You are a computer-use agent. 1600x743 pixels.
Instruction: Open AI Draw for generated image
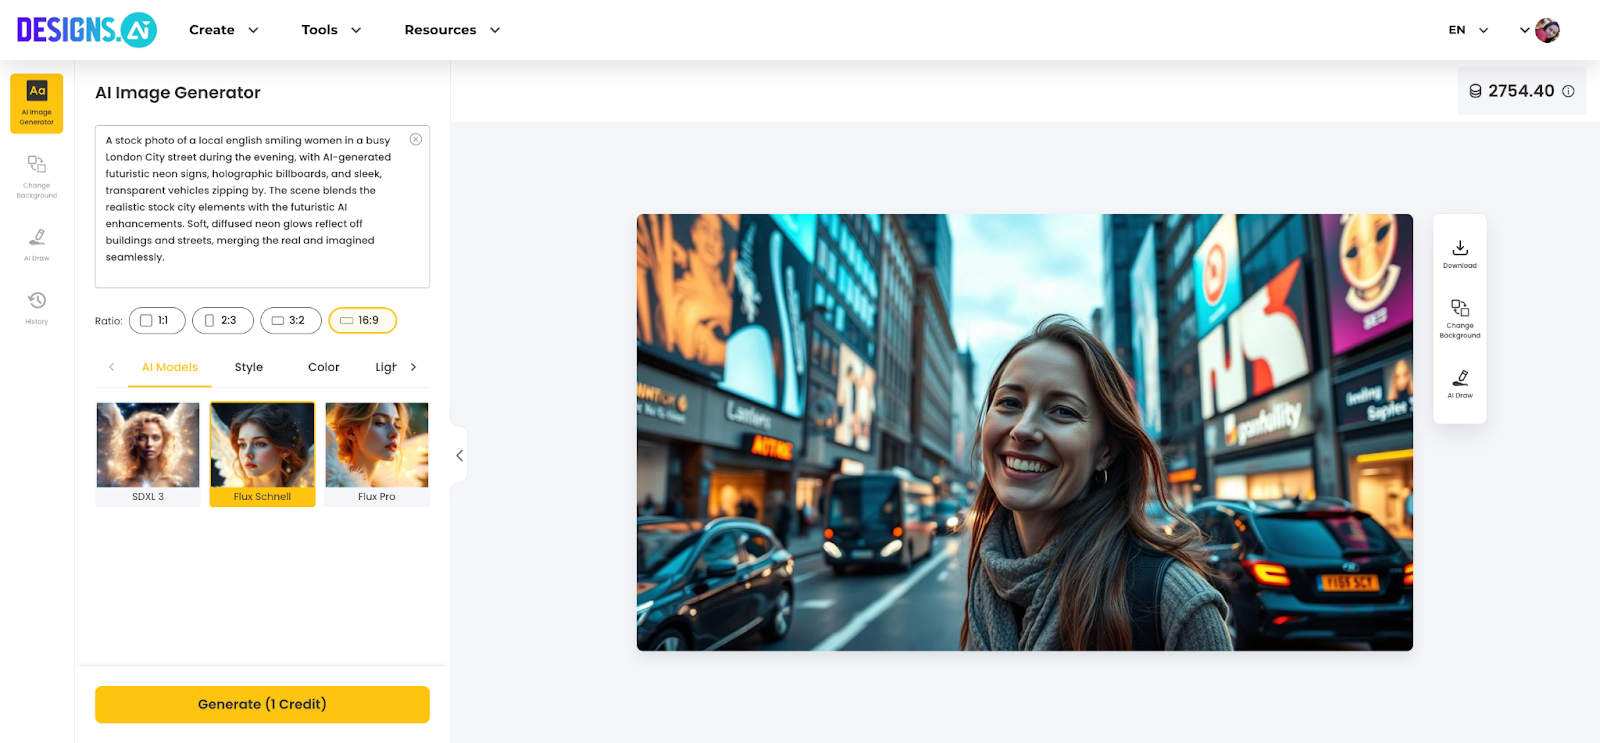click(x=1460, y=384)
